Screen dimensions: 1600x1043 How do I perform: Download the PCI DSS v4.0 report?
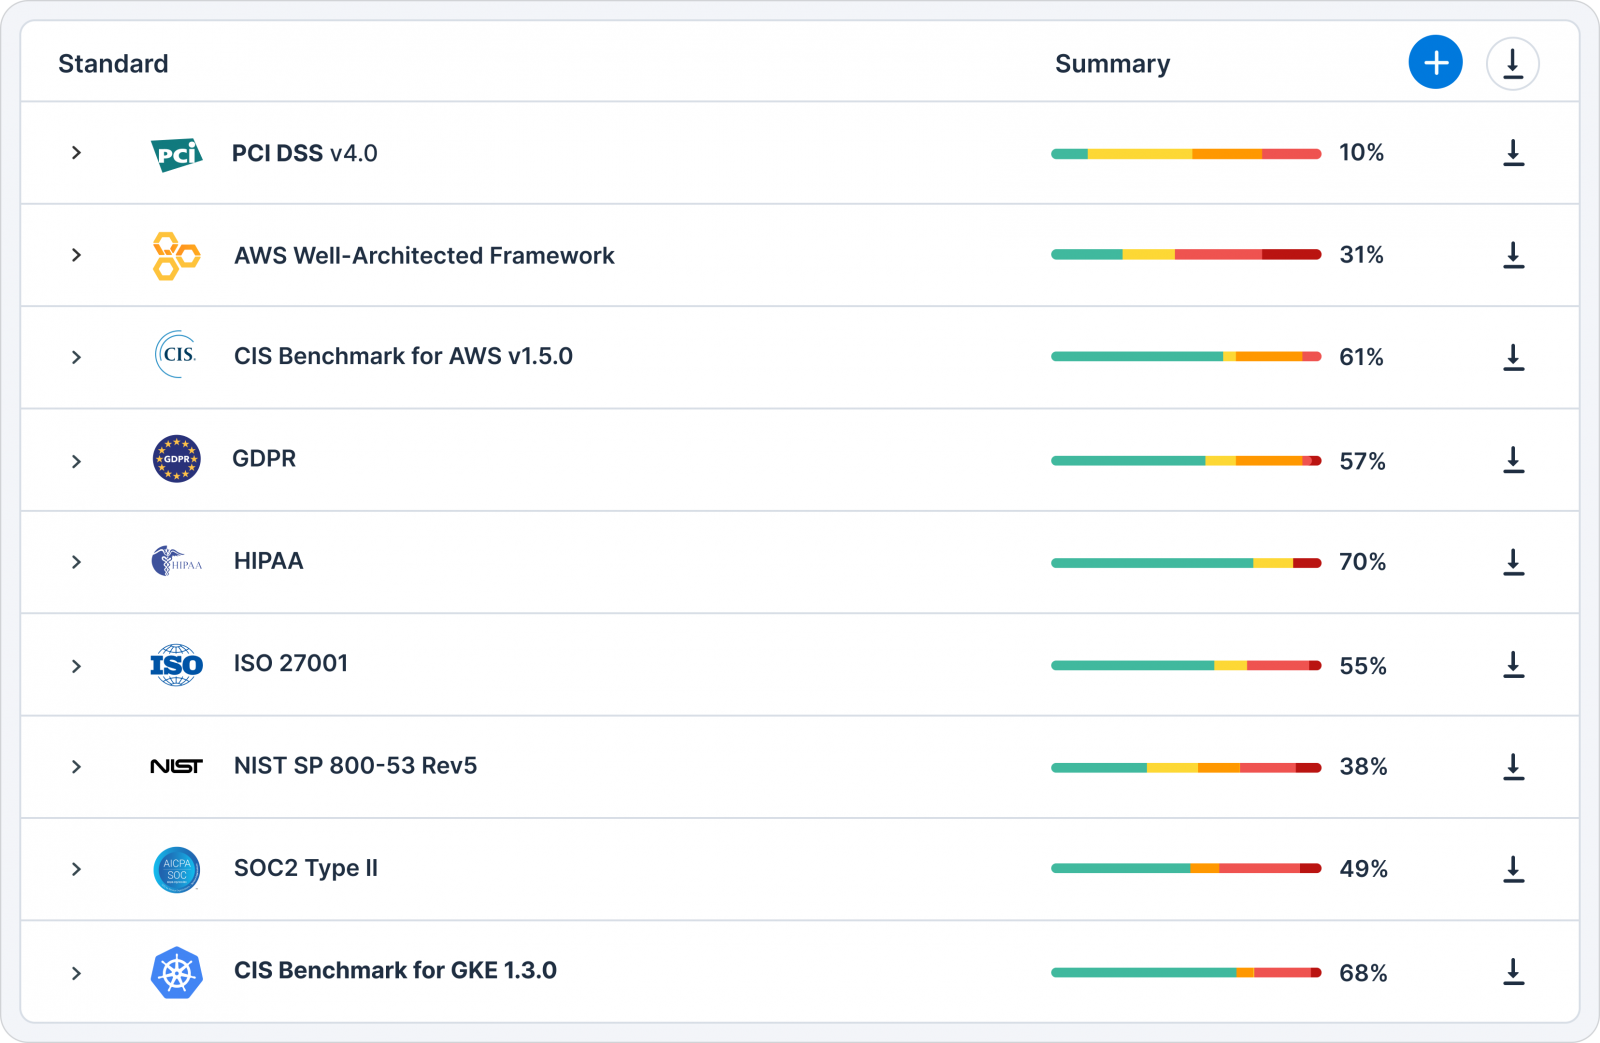click(1513, 153)
